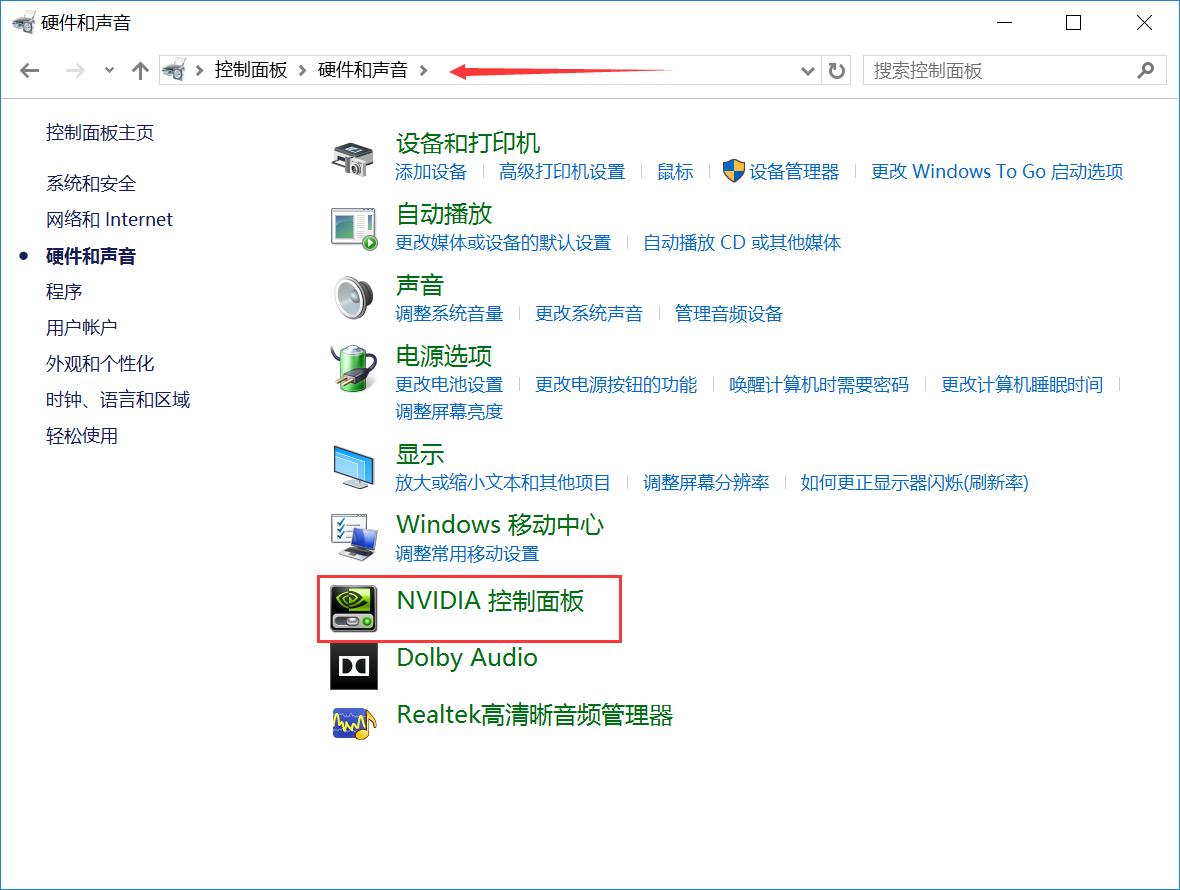Open 设备管理器 link
The width and height of the screenshot is (1180, 890).
click(x=794, y=171)
